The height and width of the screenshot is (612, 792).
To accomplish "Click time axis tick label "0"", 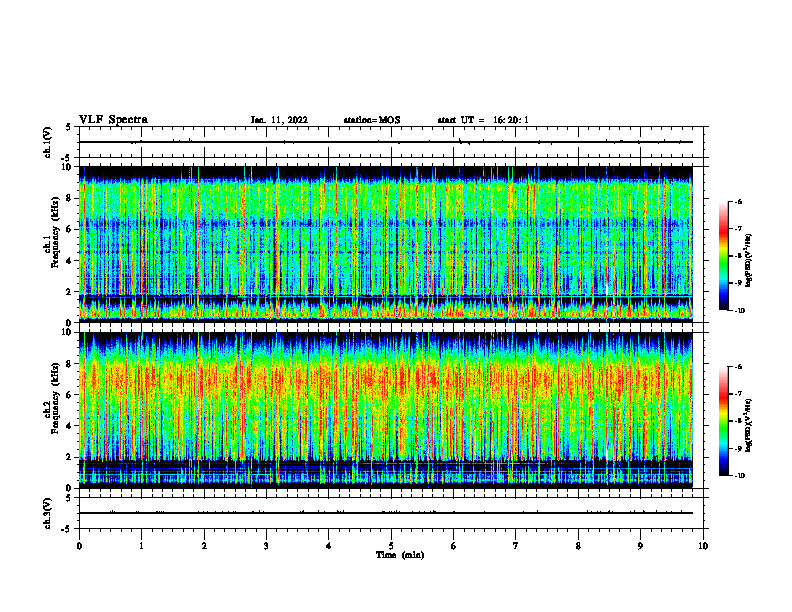I will tap(79, 546).
